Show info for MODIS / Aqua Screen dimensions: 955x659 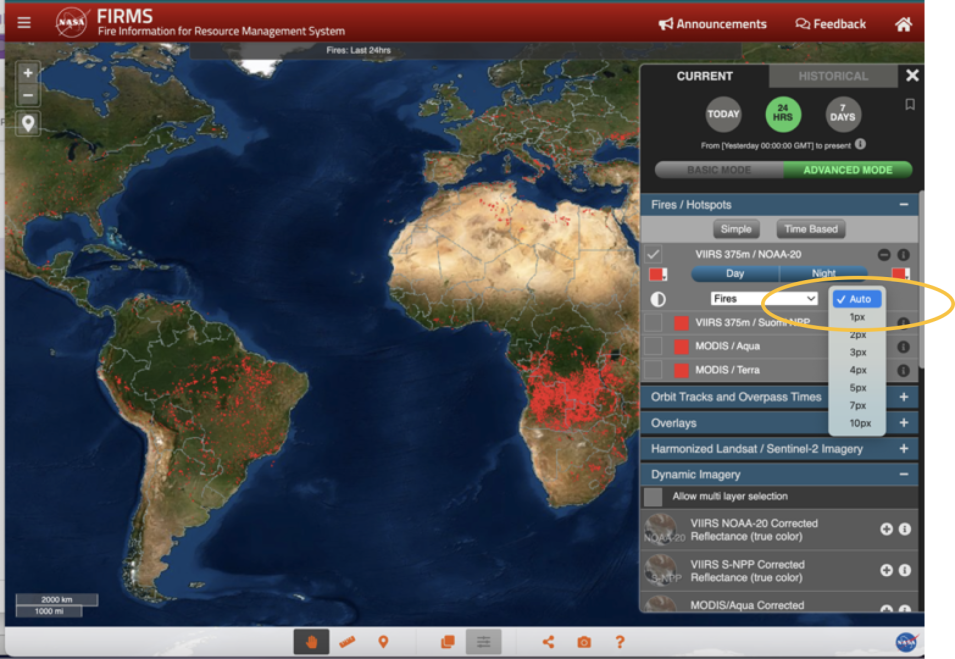click(903, 347)
